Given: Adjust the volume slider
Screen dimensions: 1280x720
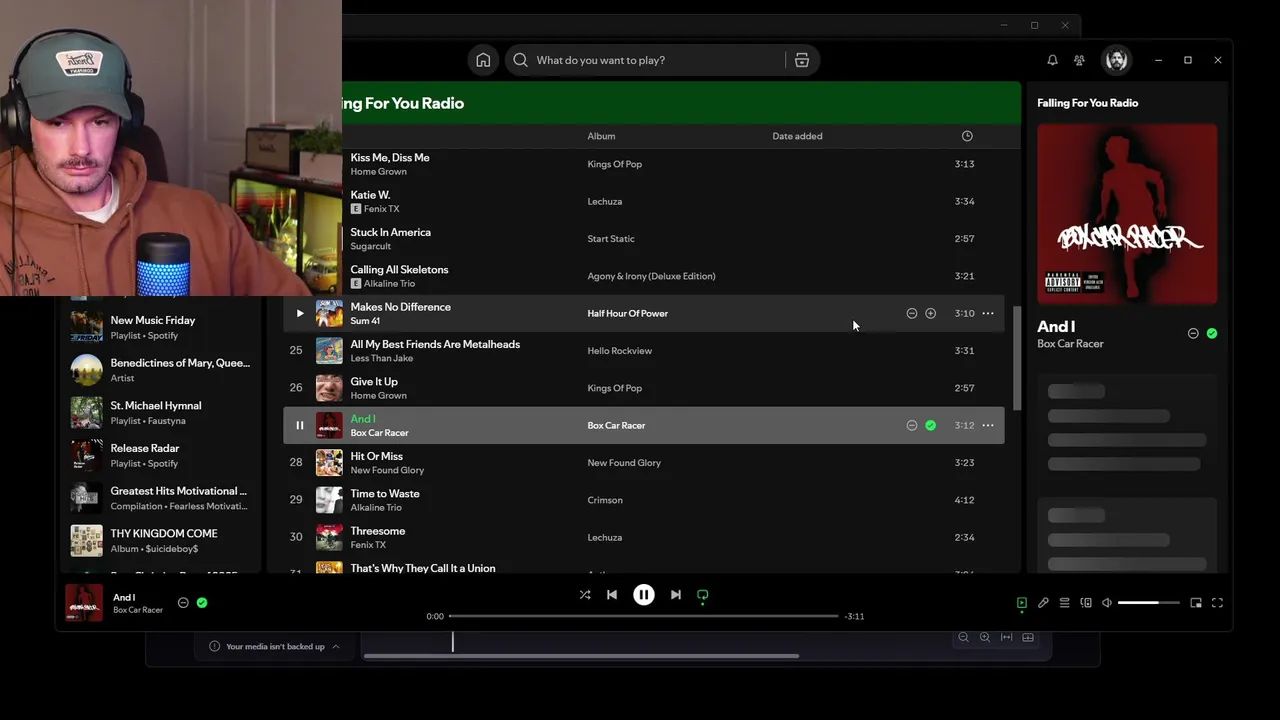Looking at the screenshot, I should point(1148,603).
